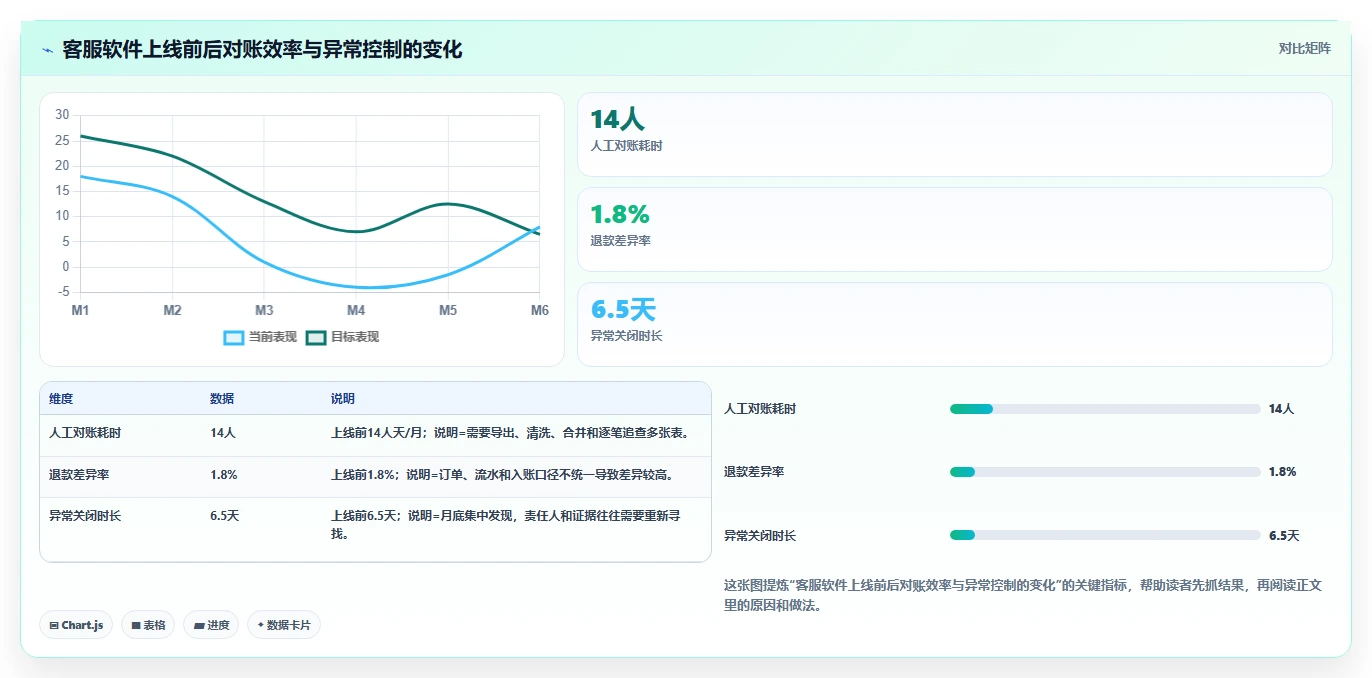Toggle the 当前表现 legend swatch

tap(233, 337)
